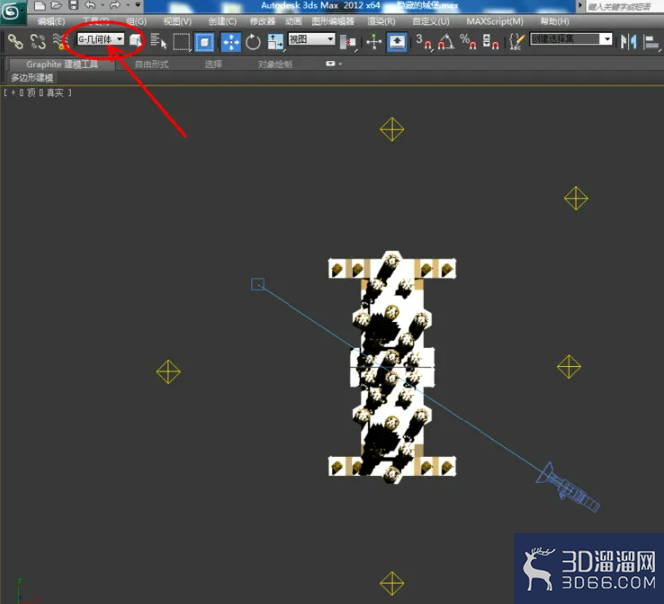Open the 渲染(R) menu
This screenshot has width=664, height=604.
[x=381, y=22]
